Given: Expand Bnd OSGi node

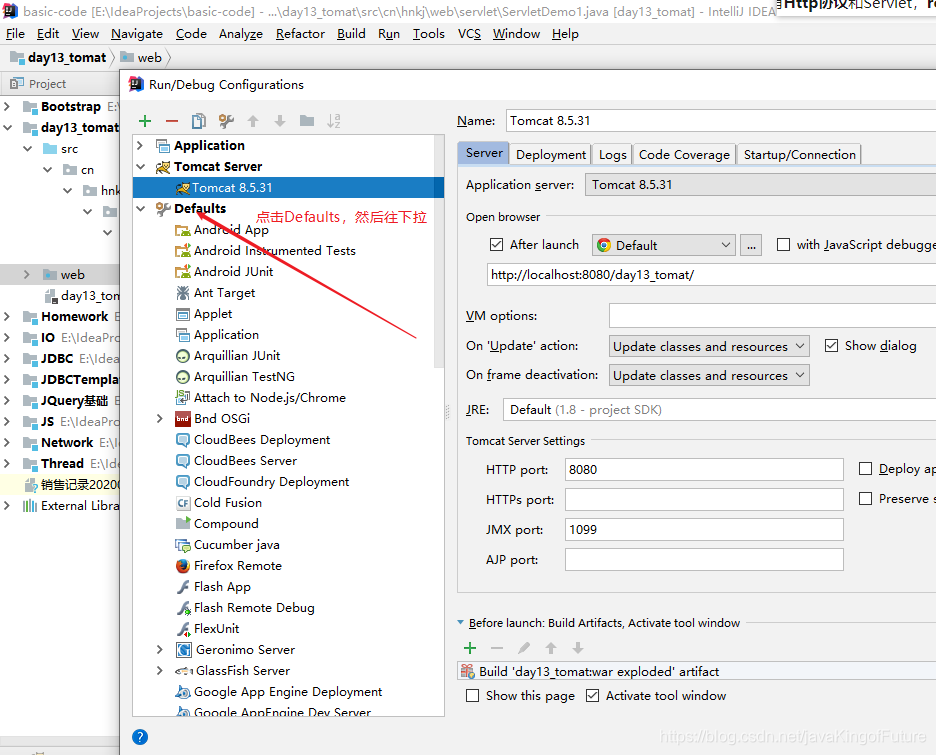Looking at the screenshot, I should [x=159, y=418].
